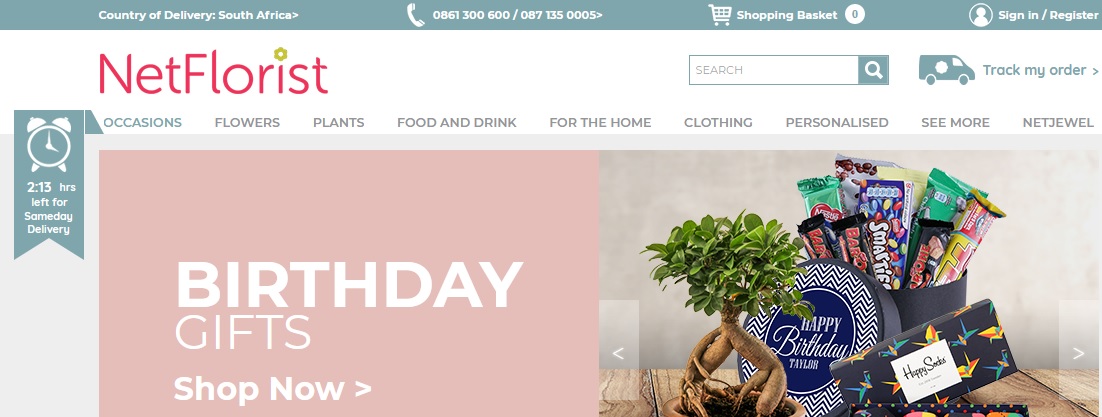
Task: Click Shop Now on birthday banner
Action: (x=273, y=388)
